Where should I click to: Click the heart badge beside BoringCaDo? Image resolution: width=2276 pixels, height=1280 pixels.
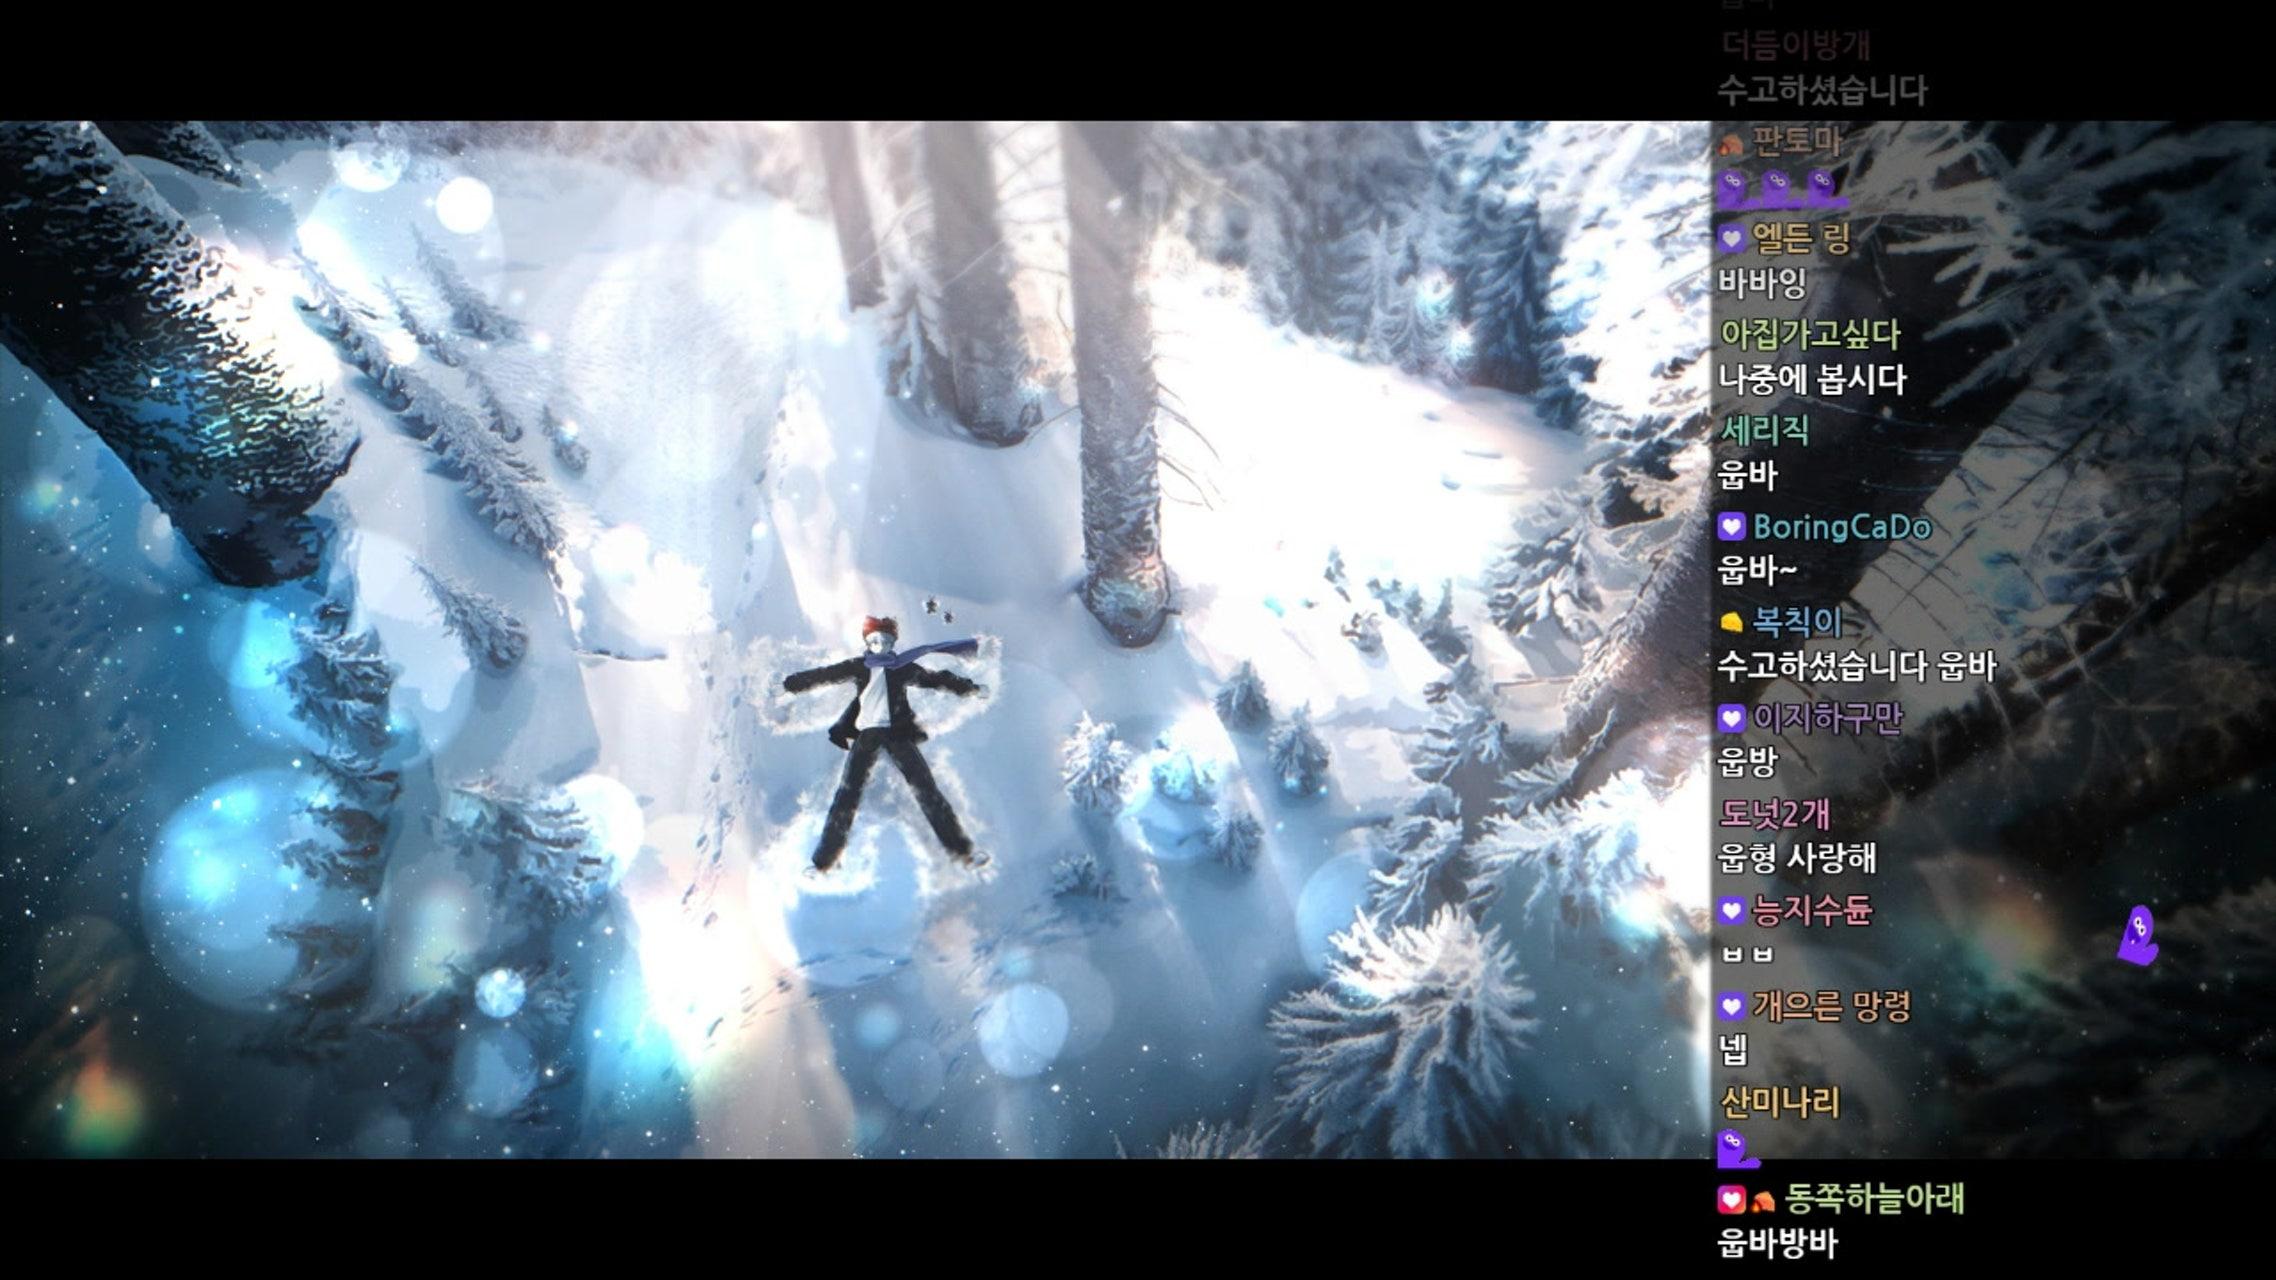(x=1731, y=527)
